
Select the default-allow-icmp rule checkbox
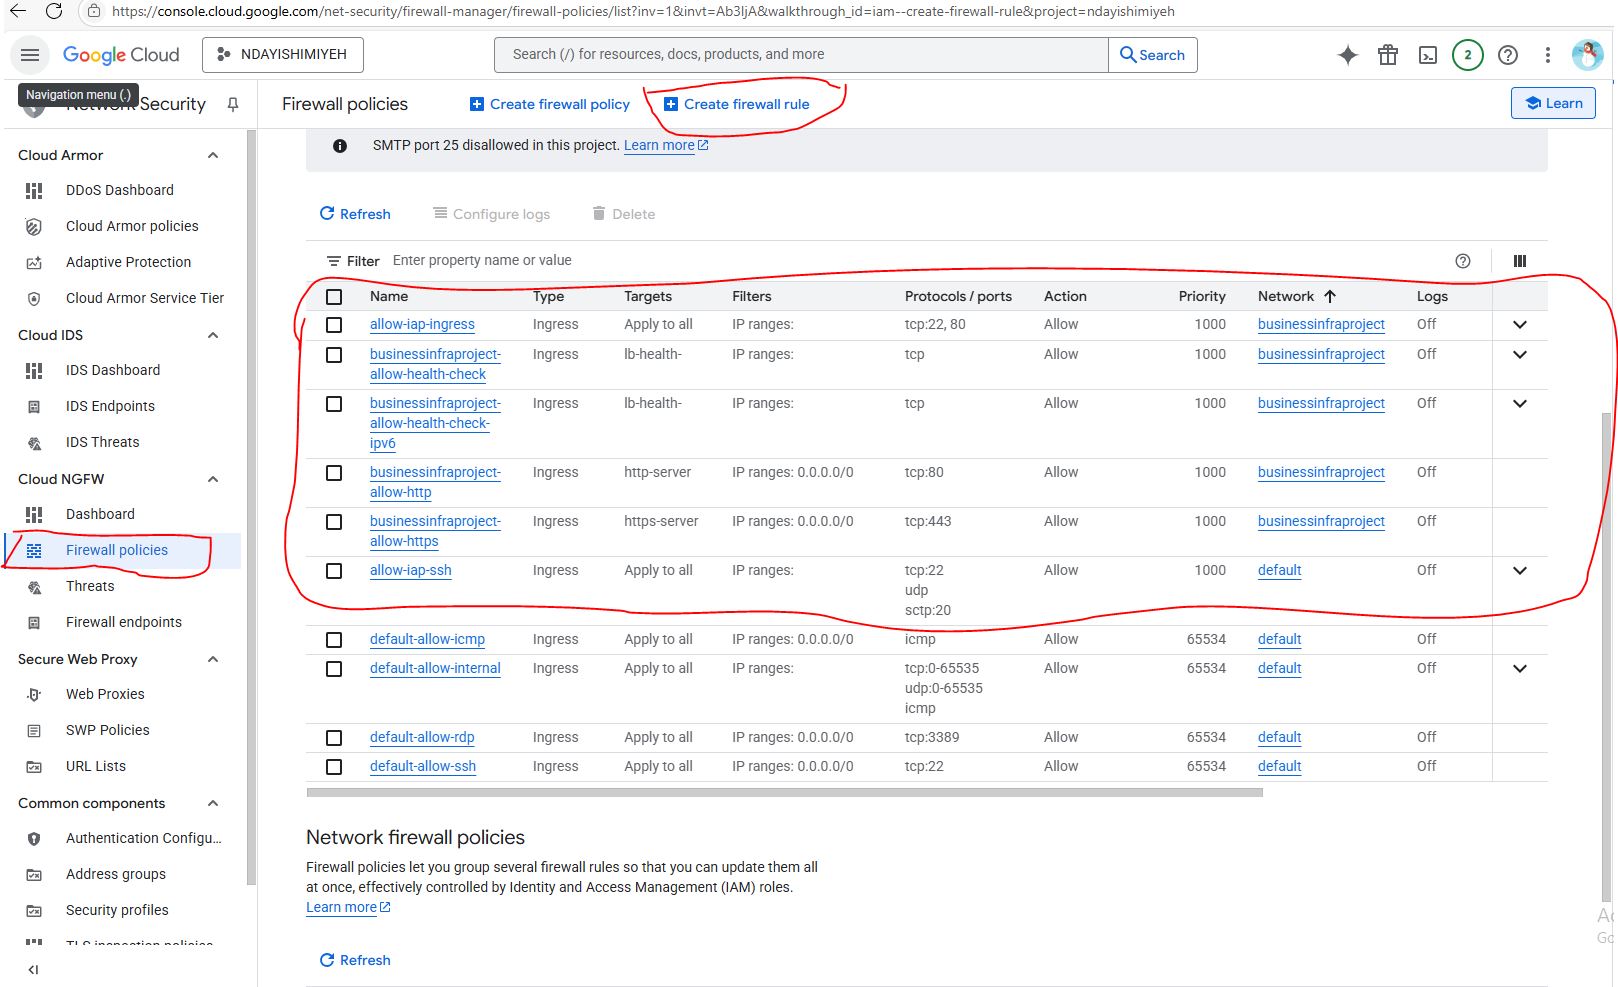pos(334,640)
